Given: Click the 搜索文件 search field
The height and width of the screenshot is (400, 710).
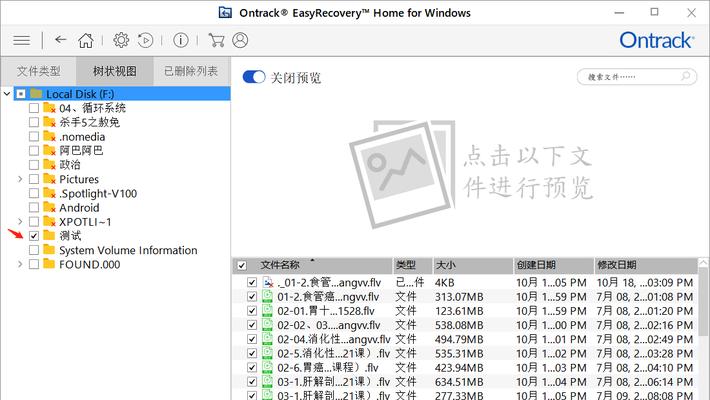Looking at the screenshot, I should [x=637, y=77].
